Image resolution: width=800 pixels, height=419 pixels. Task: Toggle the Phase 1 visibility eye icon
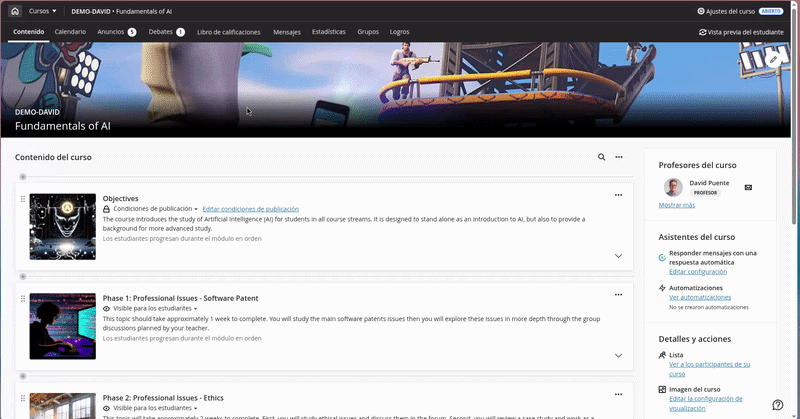tap(106, 308)
